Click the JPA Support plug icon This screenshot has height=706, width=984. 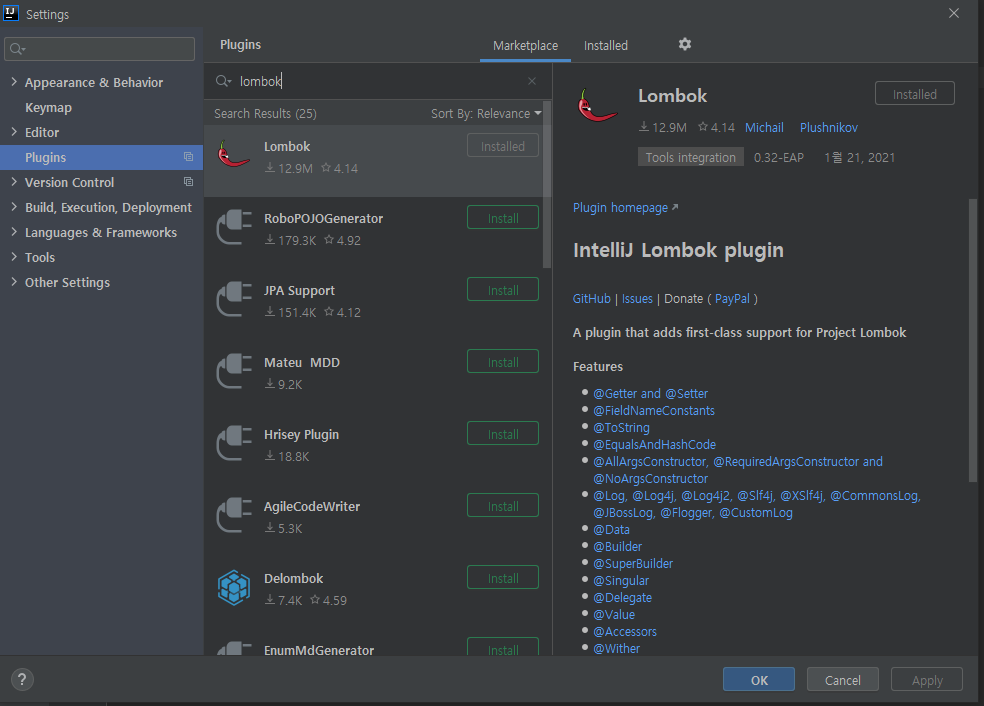(x=233, y=299)
